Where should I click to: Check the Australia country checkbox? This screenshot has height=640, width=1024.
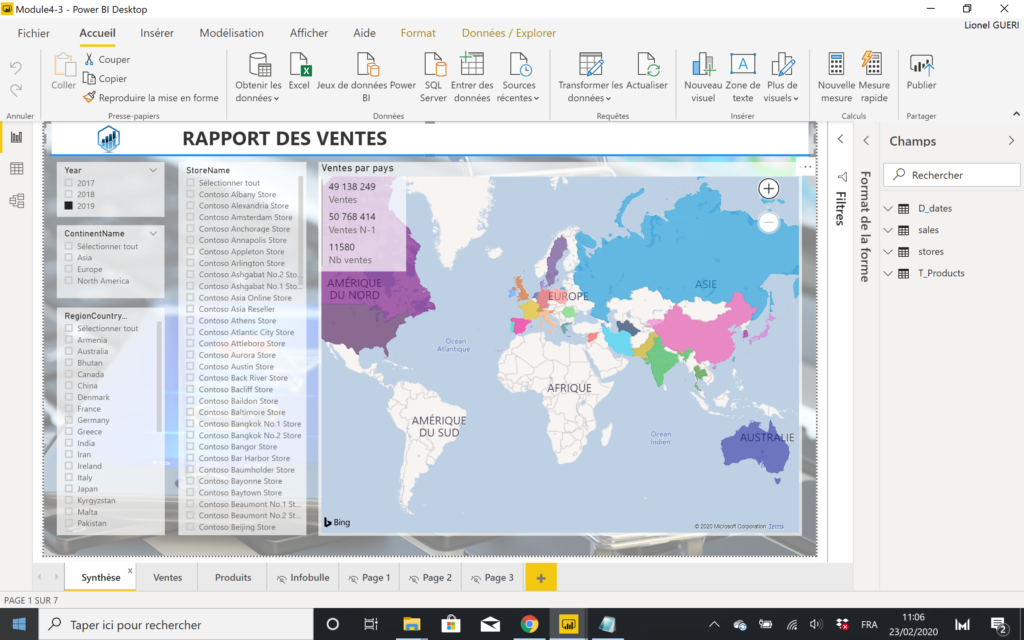(x=69, y=351)
